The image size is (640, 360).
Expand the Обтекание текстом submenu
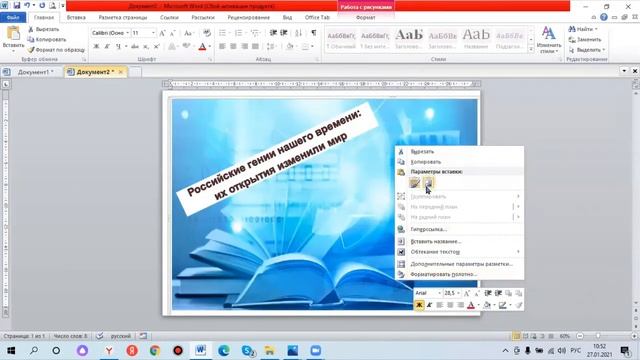[460, 252]
